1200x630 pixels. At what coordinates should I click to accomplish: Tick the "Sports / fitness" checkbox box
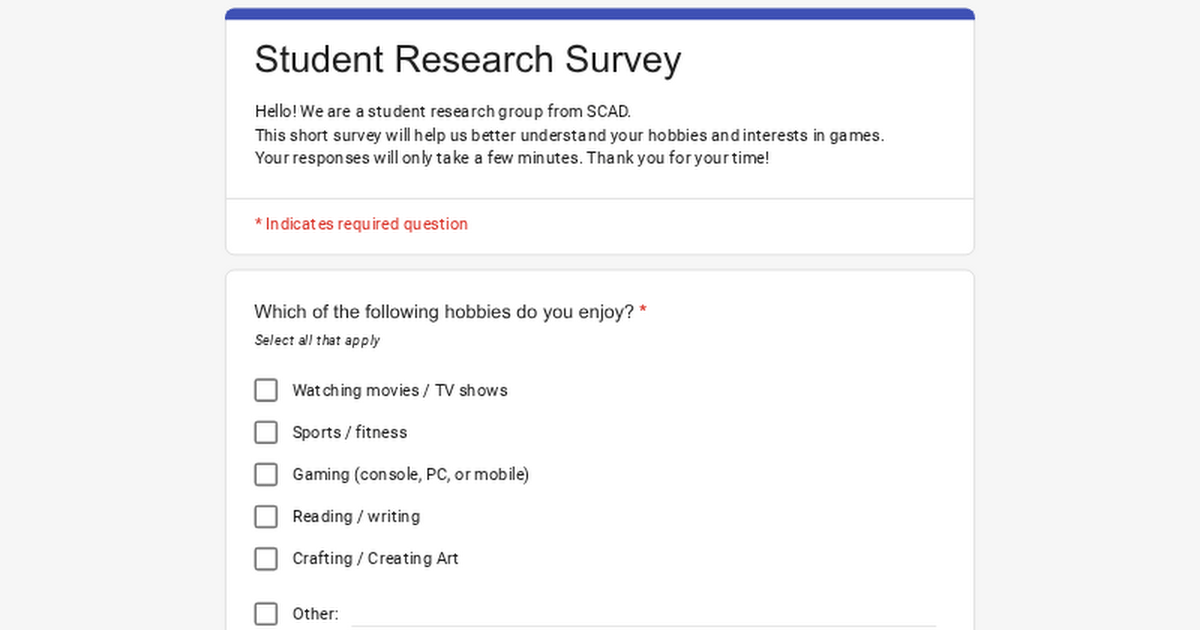(266, 432)
